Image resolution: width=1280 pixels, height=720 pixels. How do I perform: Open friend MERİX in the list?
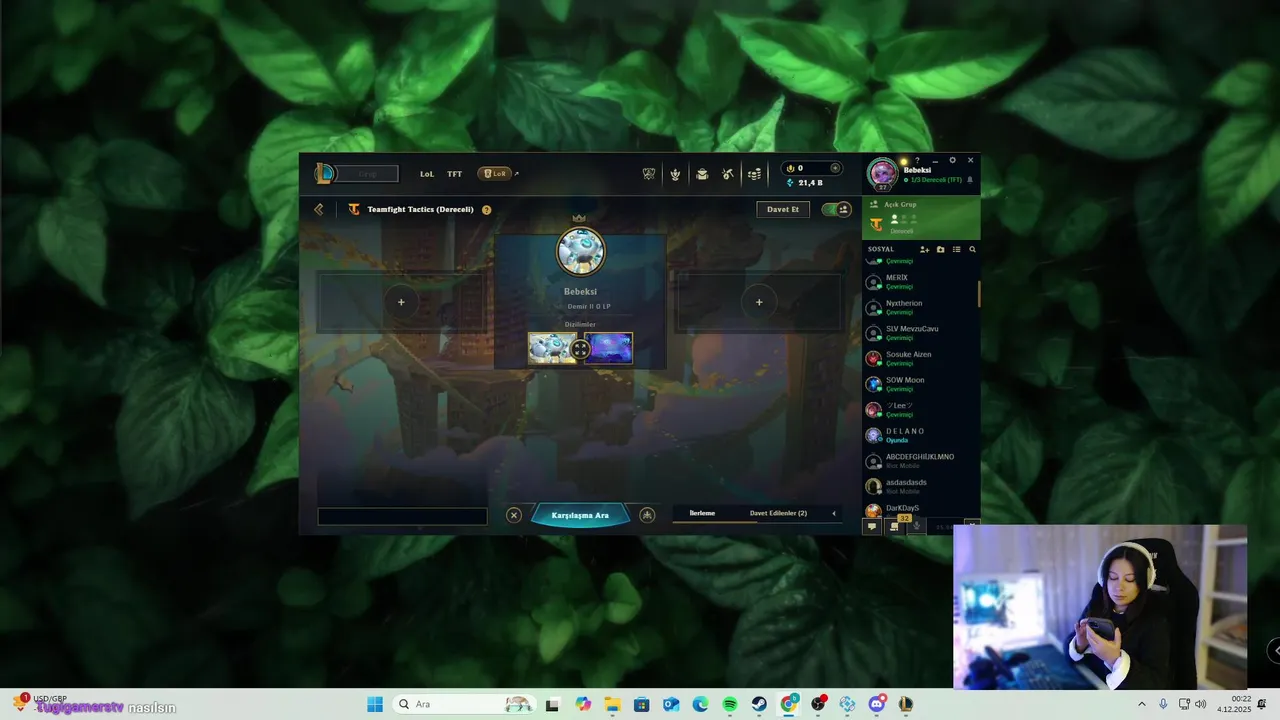pos(920,282)
